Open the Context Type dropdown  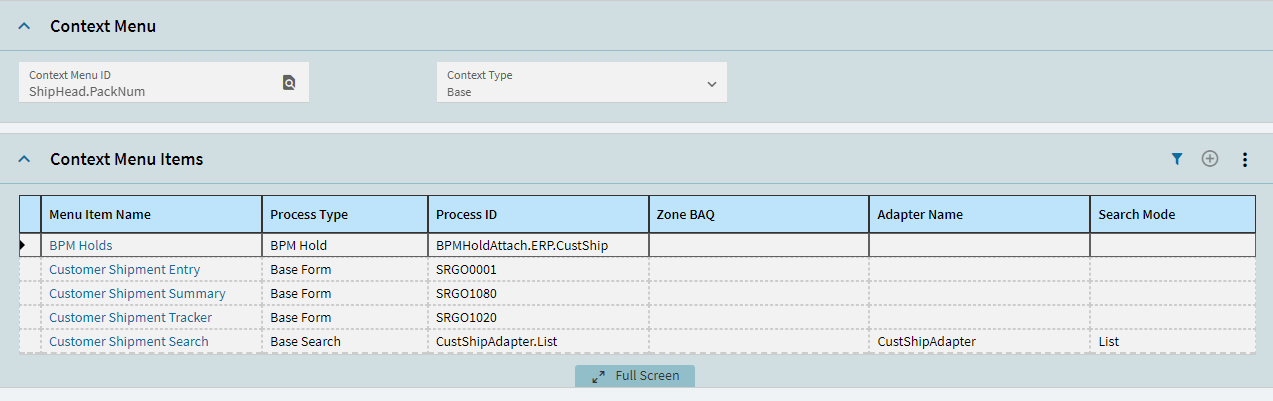click(582, 83)
